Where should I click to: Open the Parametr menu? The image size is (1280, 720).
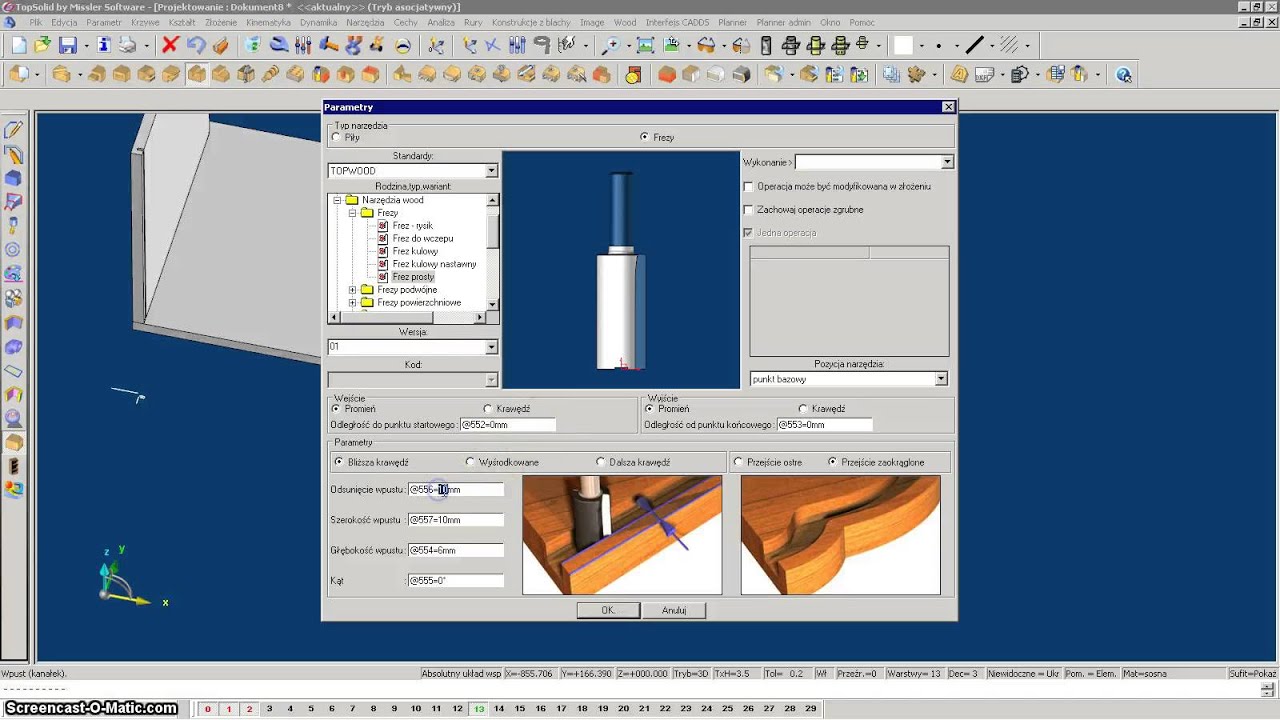click(x=104, y=22)
